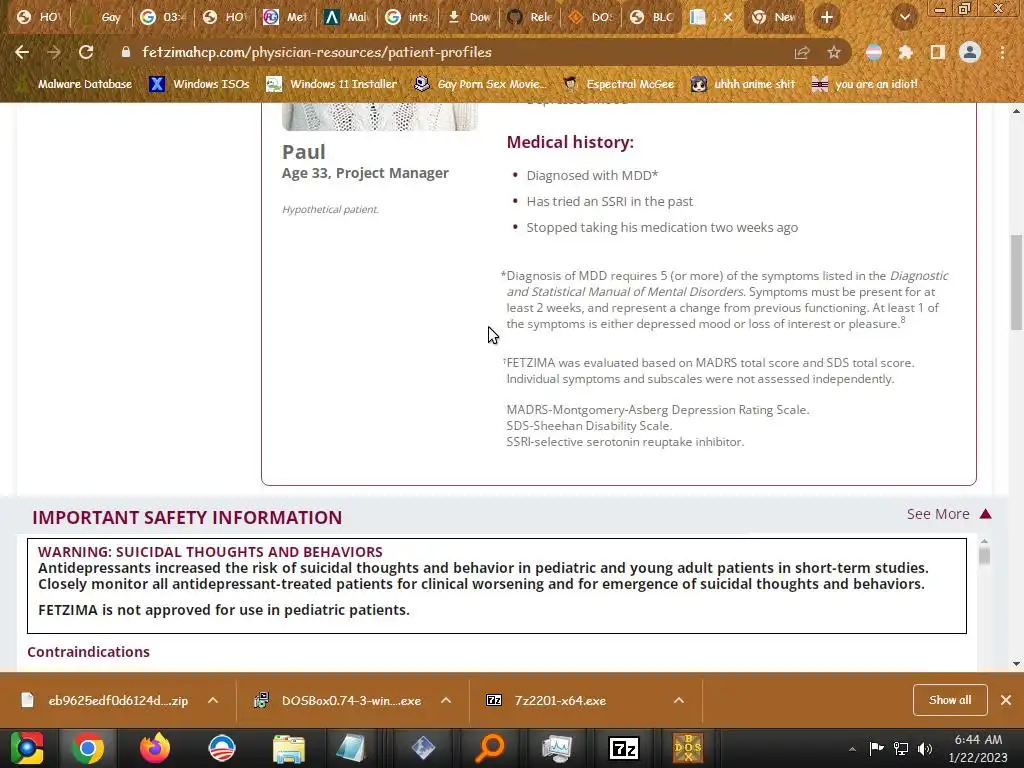
Task: Click the safety information box scrollbar
Action: 984,555
